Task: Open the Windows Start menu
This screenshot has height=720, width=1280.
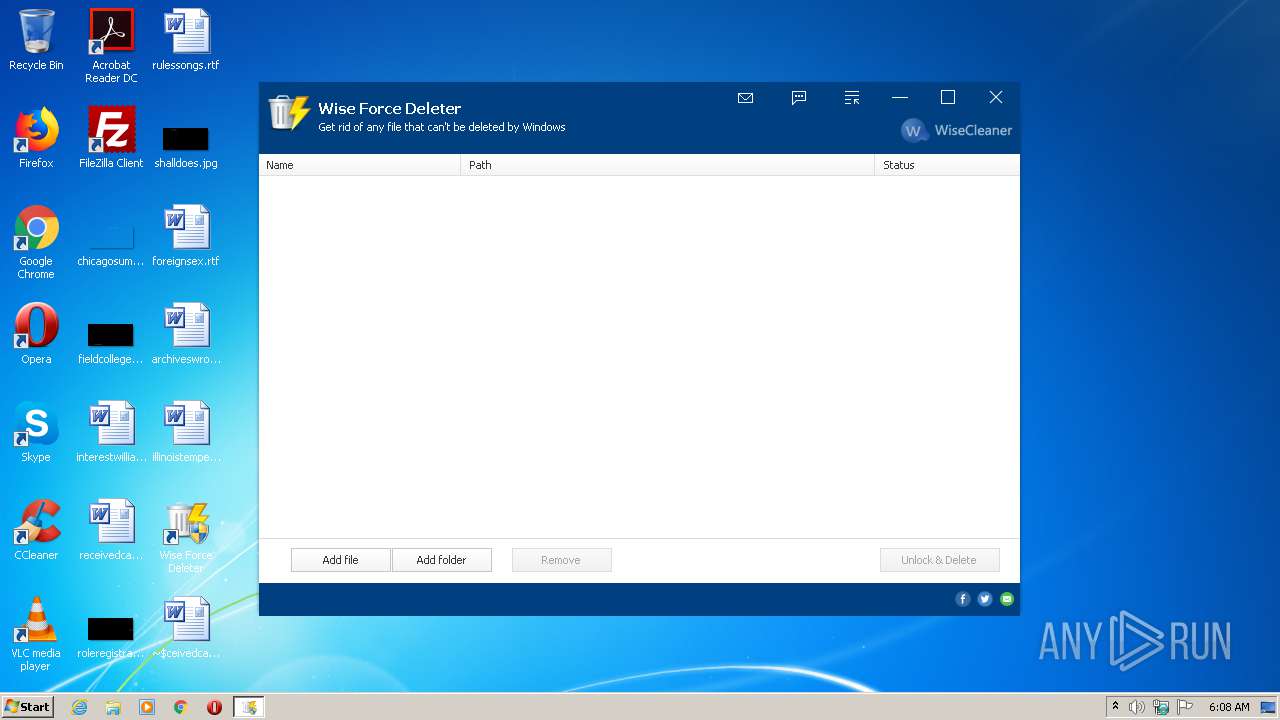Action: point(28,707)
